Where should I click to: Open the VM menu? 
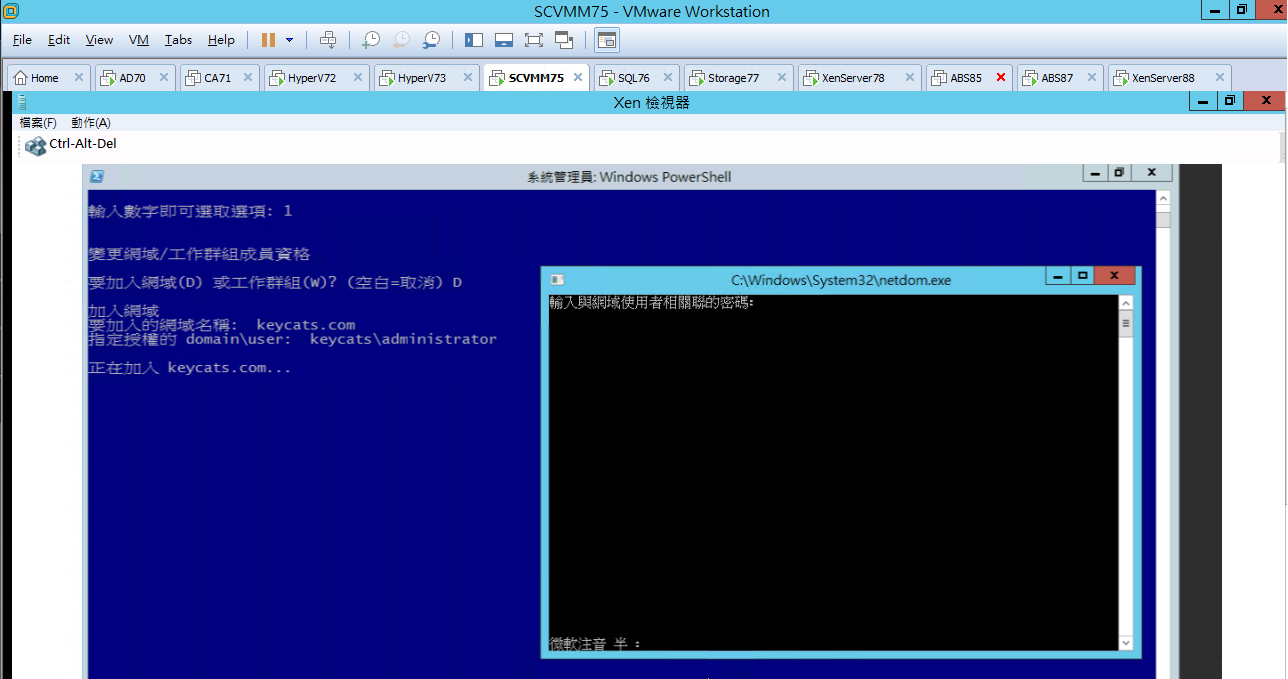click(139, 40)
